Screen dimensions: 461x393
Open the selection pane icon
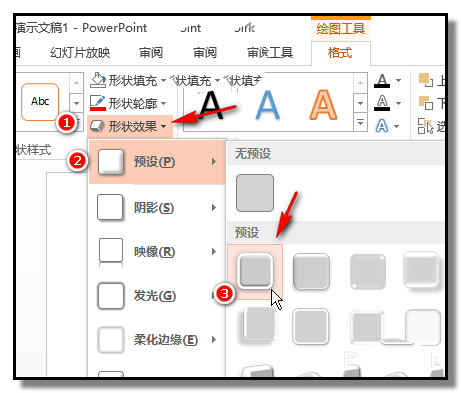(426, 126)
